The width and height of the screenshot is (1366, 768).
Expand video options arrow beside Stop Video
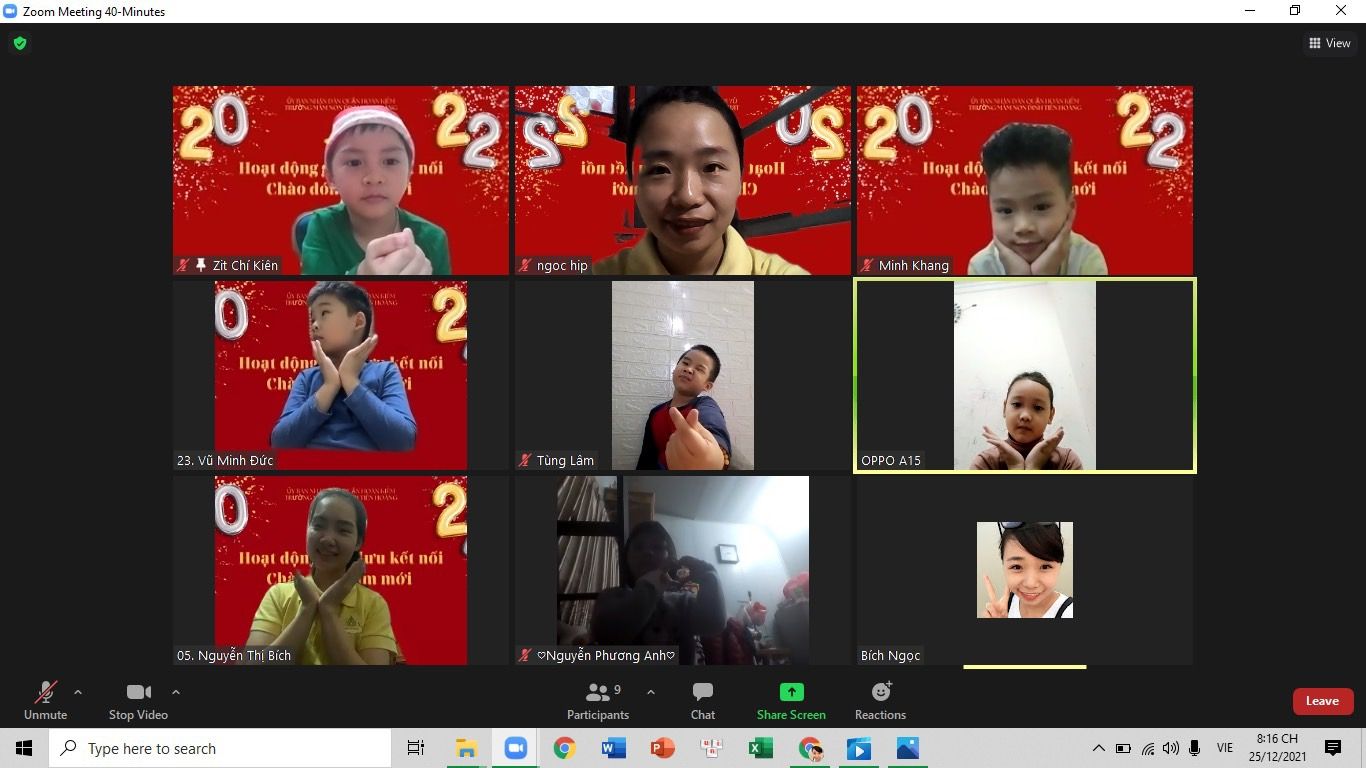coord(176,692)
